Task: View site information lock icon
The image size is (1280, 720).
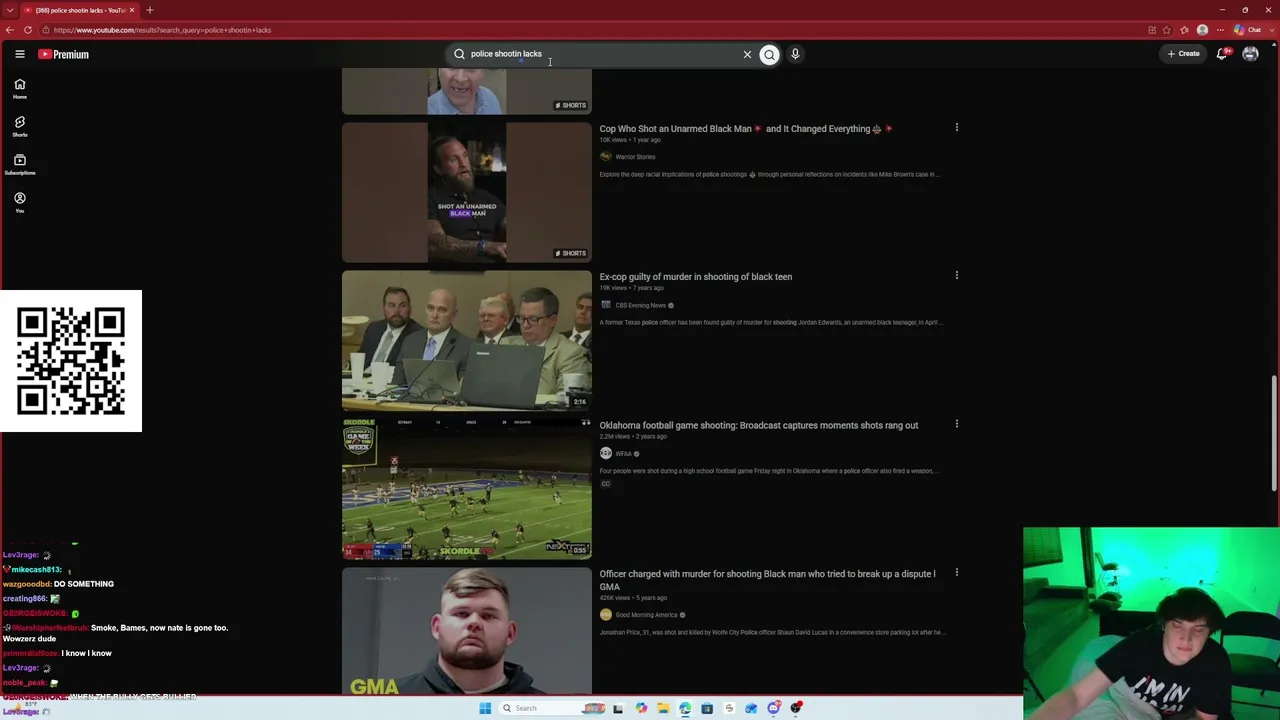Action: point(46,30)
